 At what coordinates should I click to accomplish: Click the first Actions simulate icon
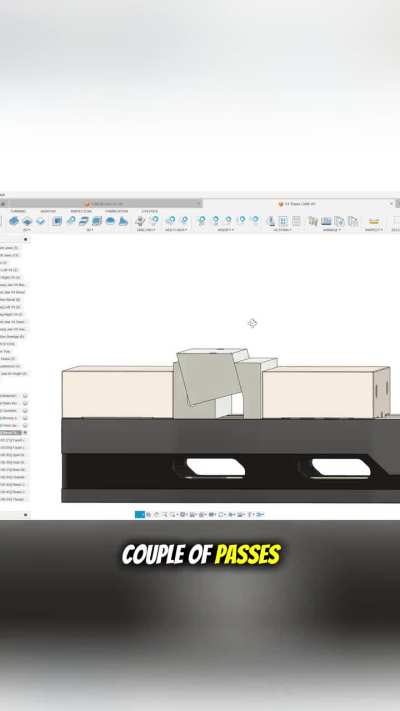coord(271,221)
